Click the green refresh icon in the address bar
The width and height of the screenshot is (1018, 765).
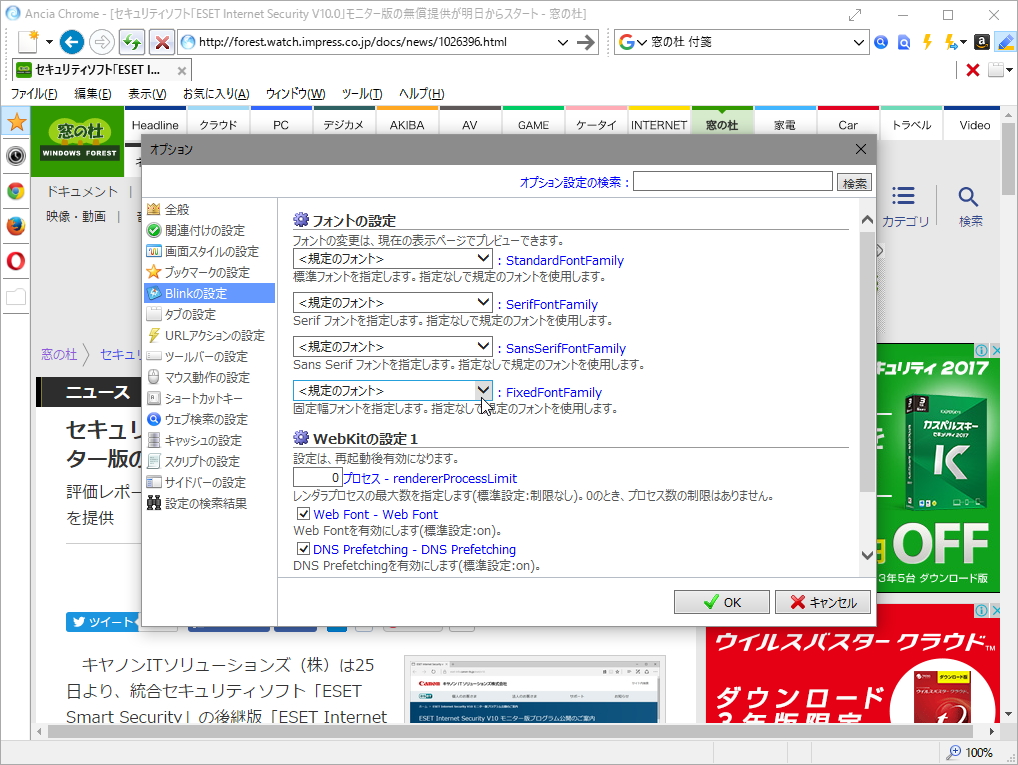(134, 43)
